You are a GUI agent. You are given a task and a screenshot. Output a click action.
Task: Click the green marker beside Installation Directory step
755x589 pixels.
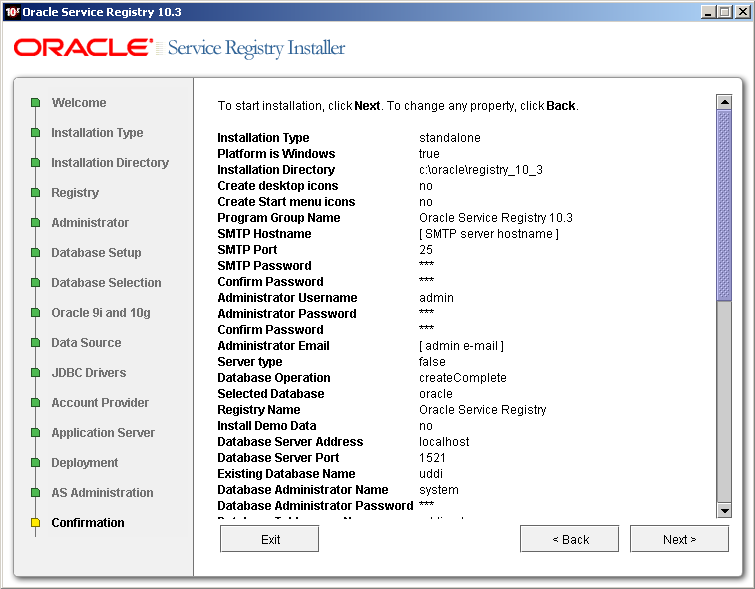(x=35, y=163)
